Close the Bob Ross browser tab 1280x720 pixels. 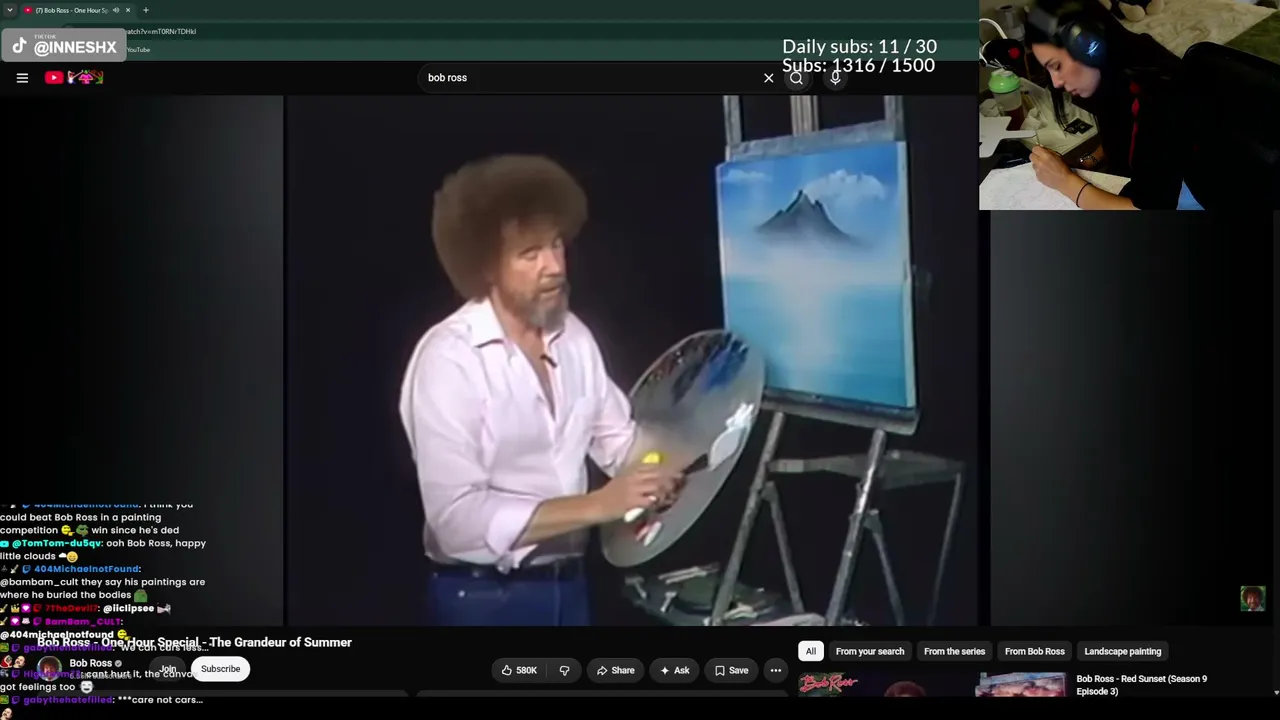point(128,10)
